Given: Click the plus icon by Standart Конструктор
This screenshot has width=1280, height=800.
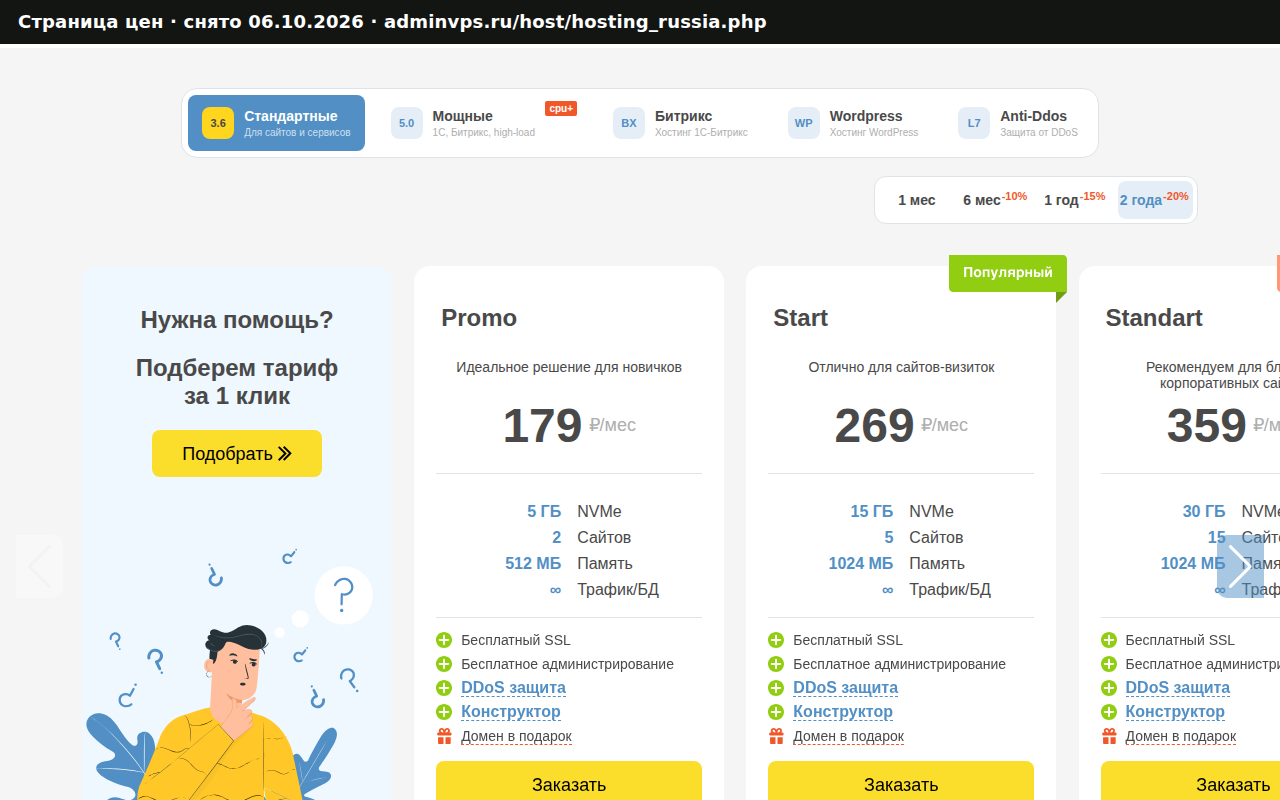Looking at the screenshot, I should pos(1109,712).
